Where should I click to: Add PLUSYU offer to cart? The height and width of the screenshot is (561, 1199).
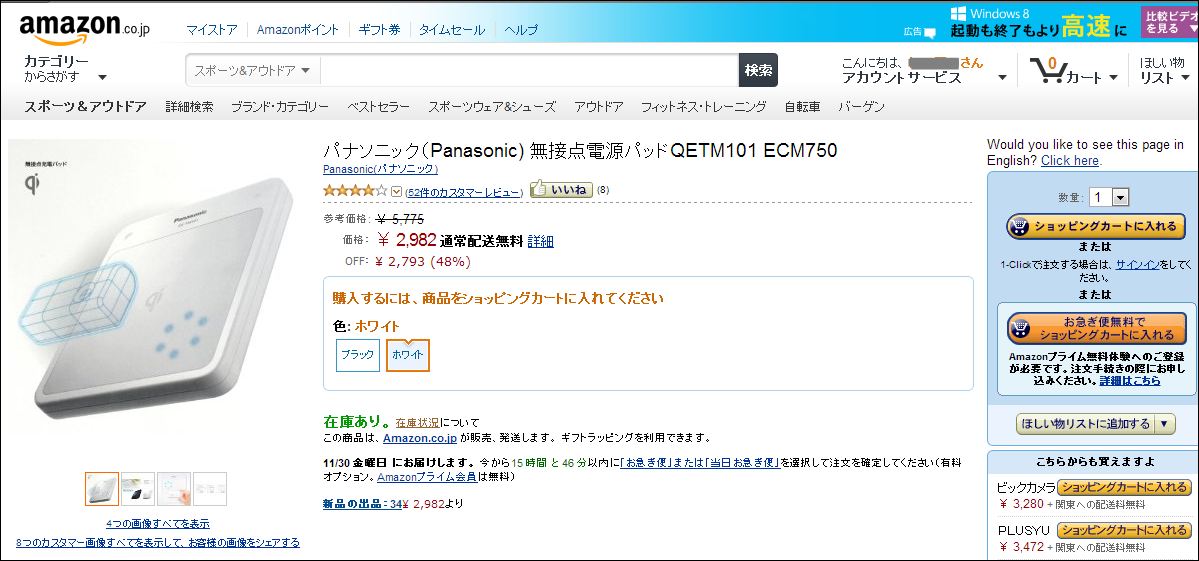click(x=1125, y=530)
